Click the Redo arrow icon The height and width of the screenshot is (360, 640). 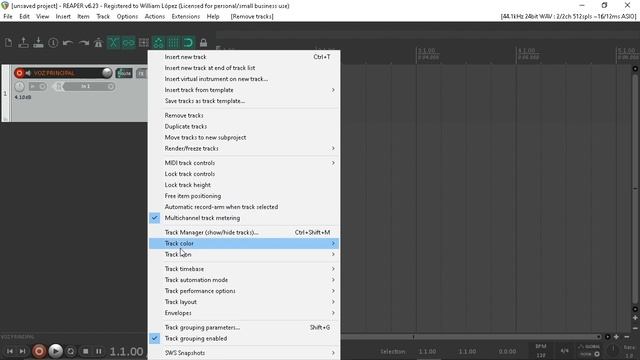(83, 42)
